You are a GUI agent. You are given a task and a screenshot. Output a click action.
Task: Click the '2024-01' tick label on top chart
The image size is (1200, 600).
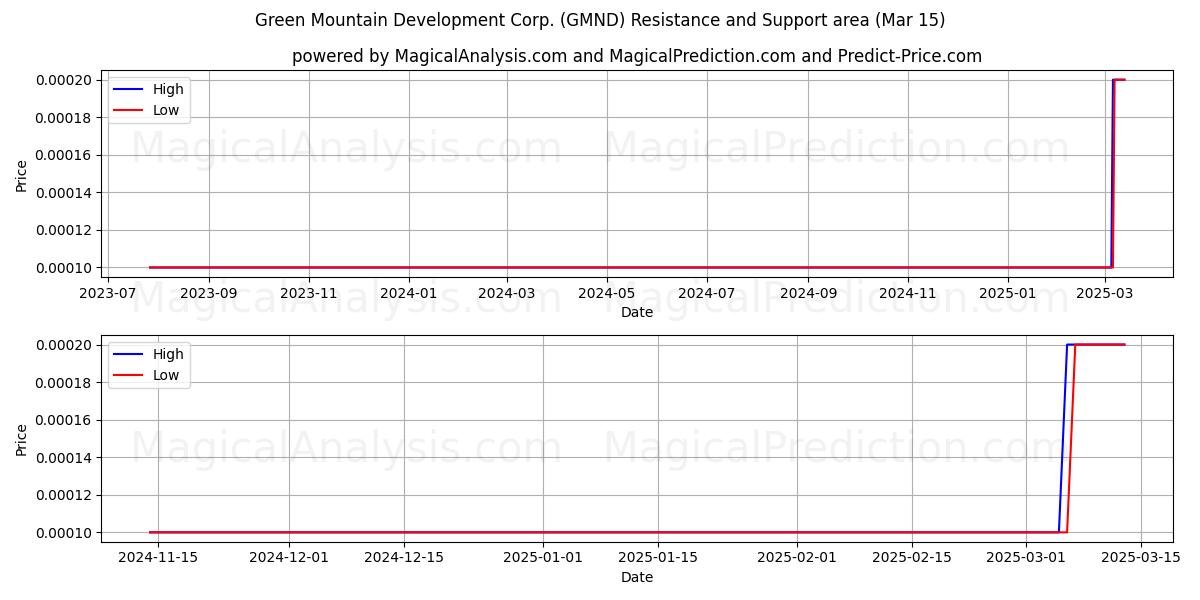pyautogui.click(x=409, y=295)
